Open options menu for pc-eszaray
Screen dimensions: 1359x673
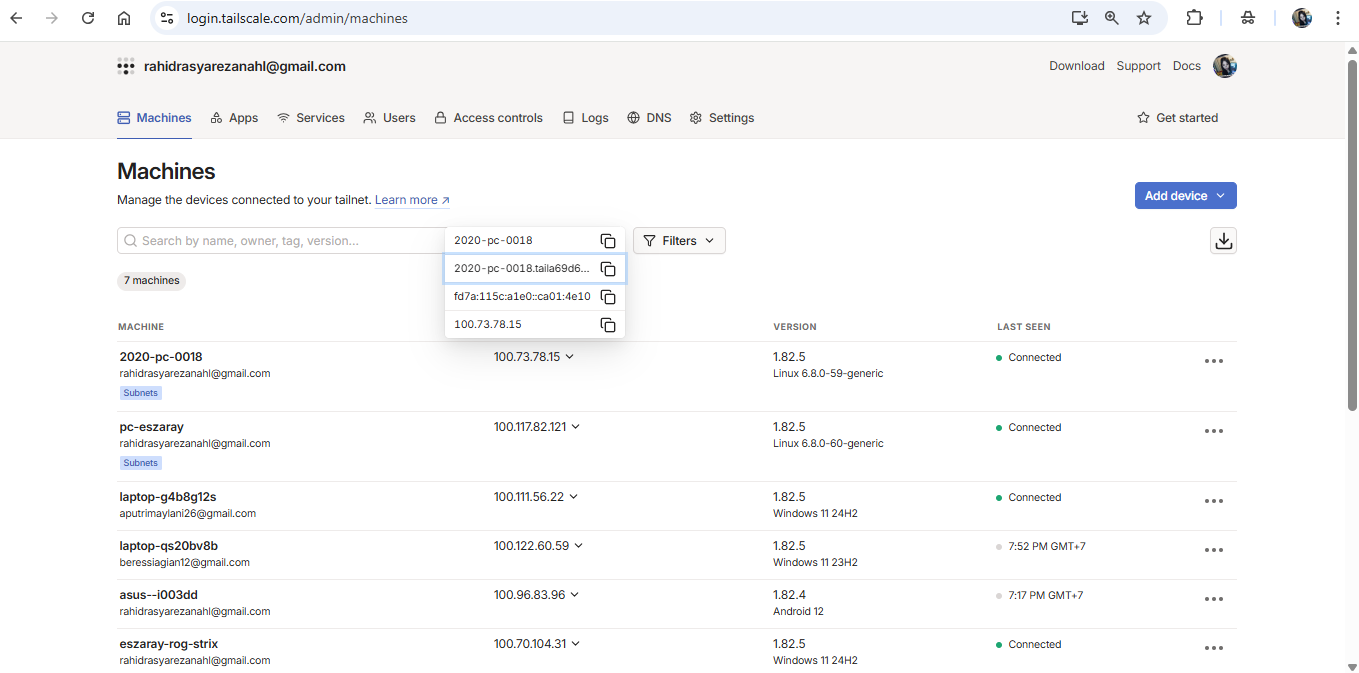1214,432
